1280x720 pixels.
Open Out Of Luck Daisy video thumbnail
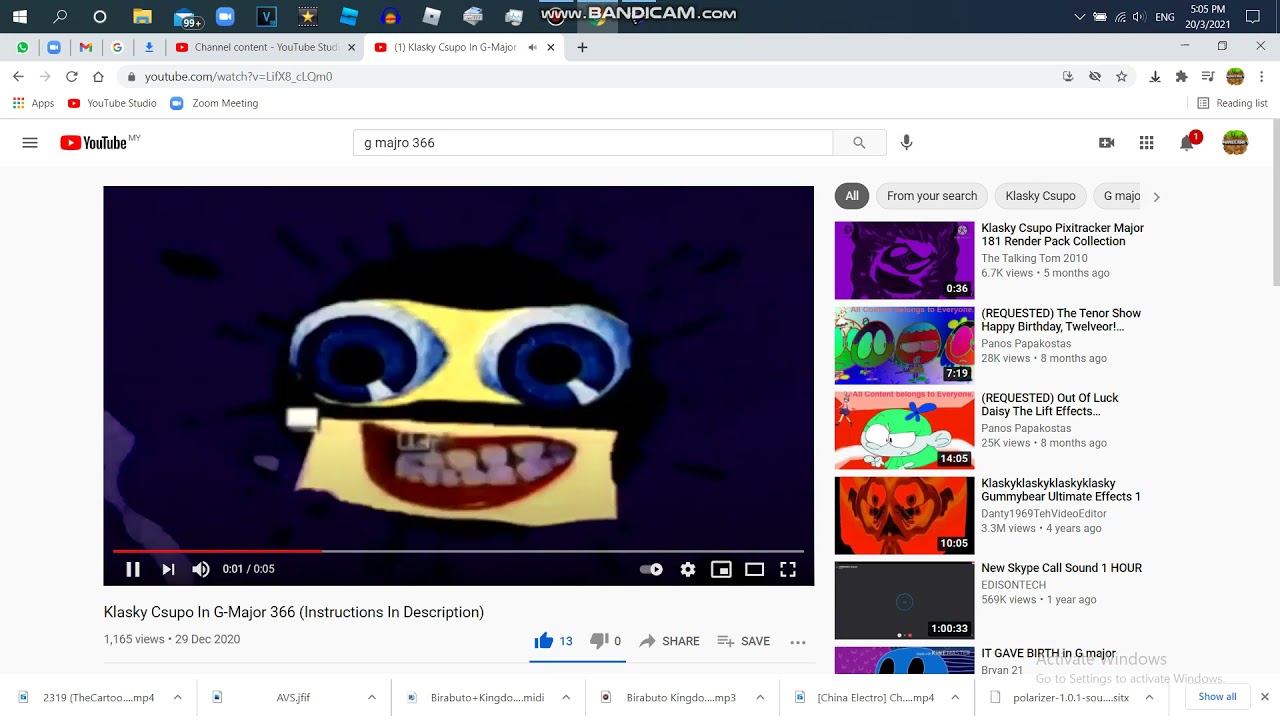pos(904,430)
